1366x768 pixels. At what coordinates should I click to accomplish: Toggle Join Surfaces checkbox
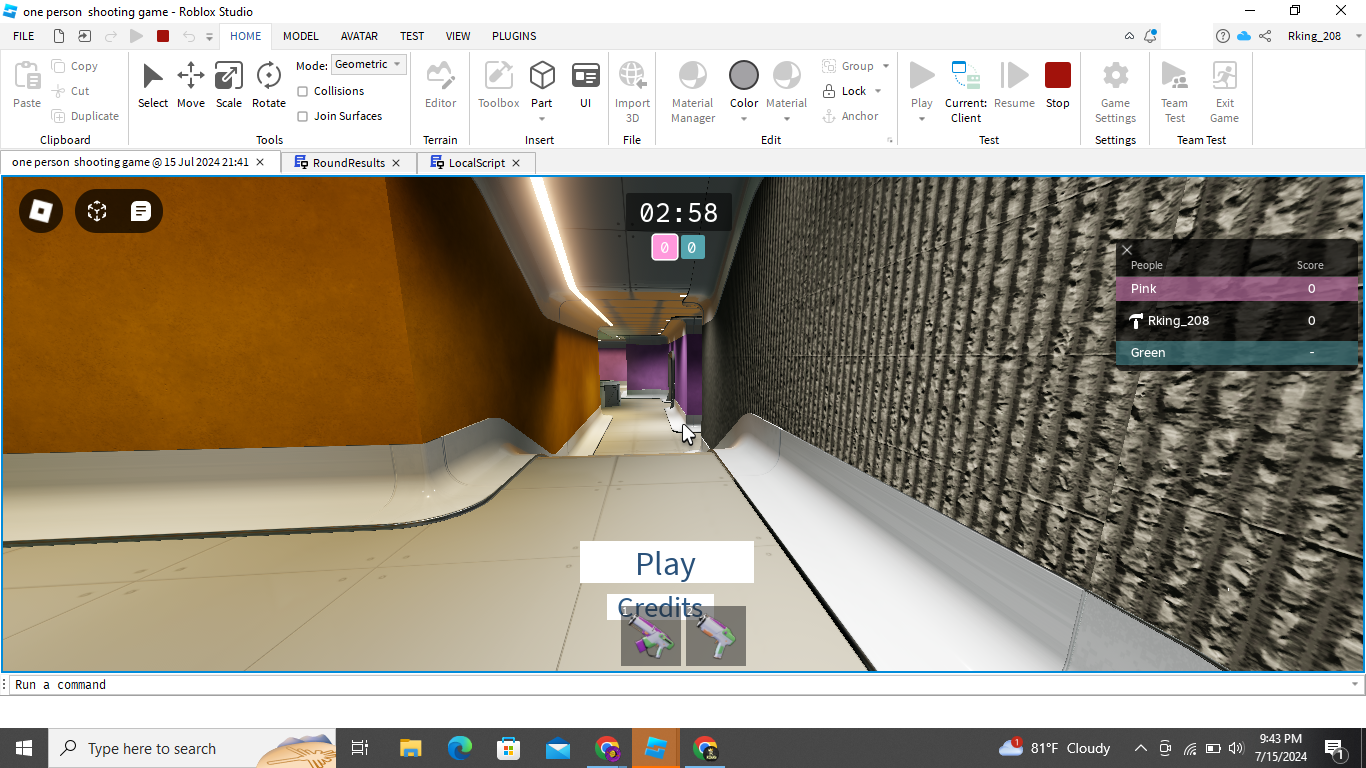coord(303,116)
